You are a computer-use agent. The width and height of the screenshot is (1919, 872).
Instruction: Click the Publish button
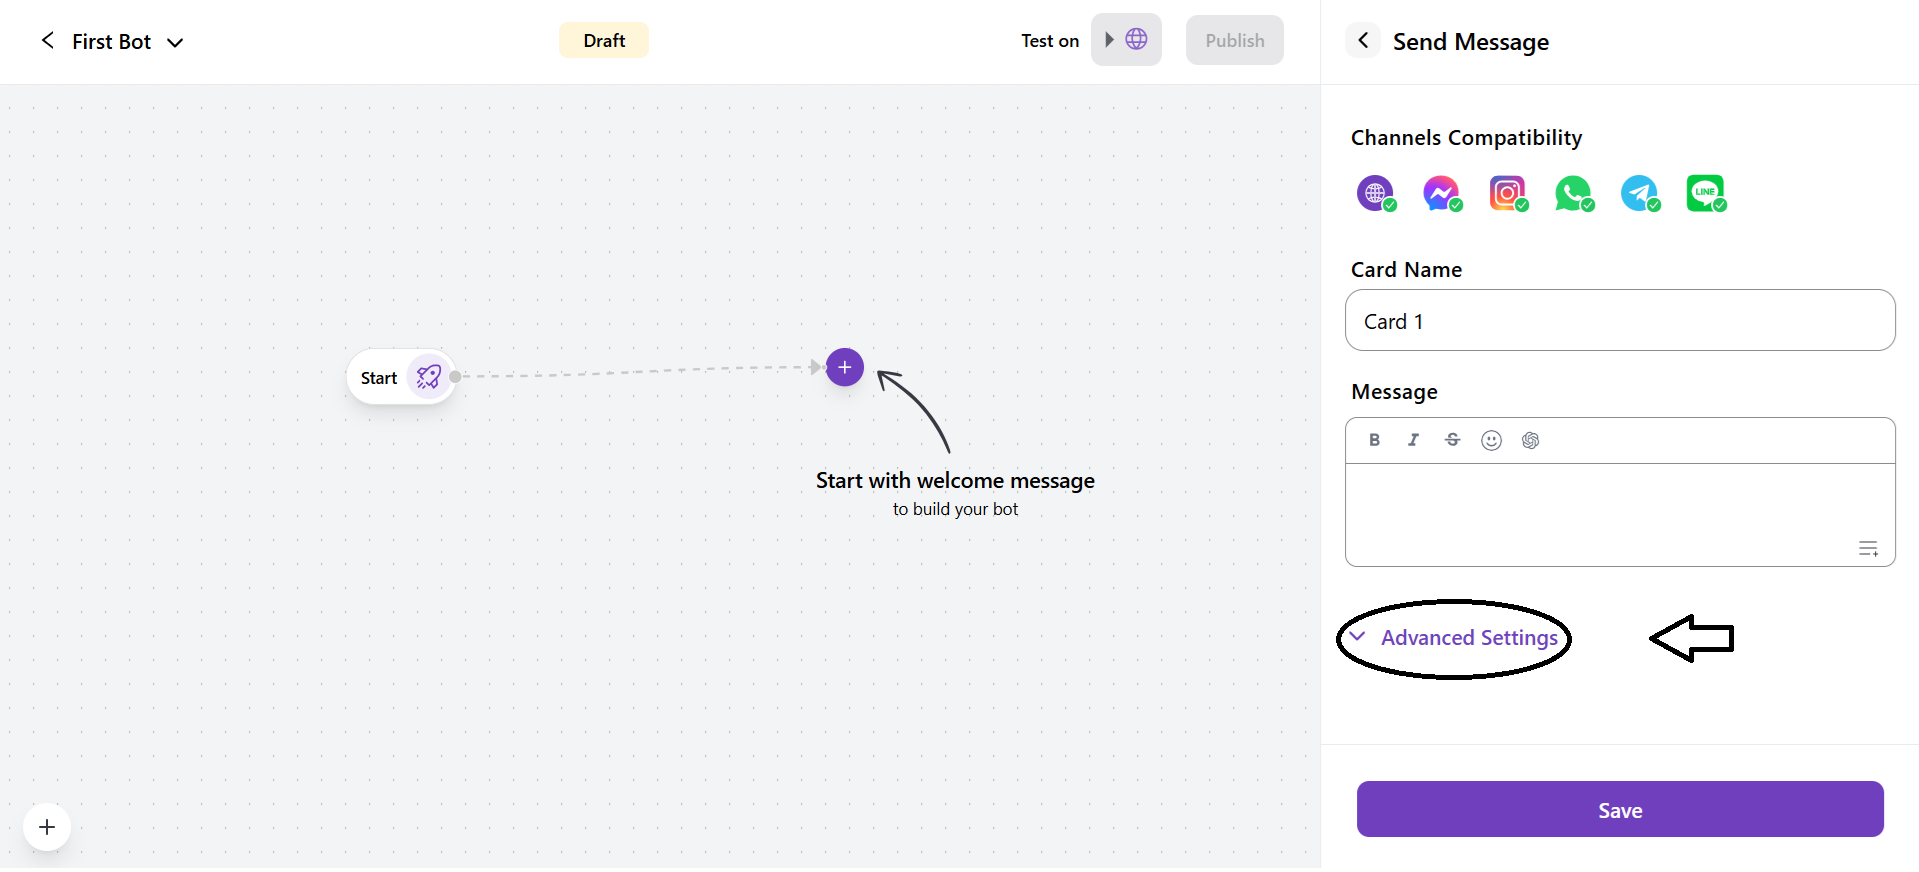click(x=1234, y=41)
